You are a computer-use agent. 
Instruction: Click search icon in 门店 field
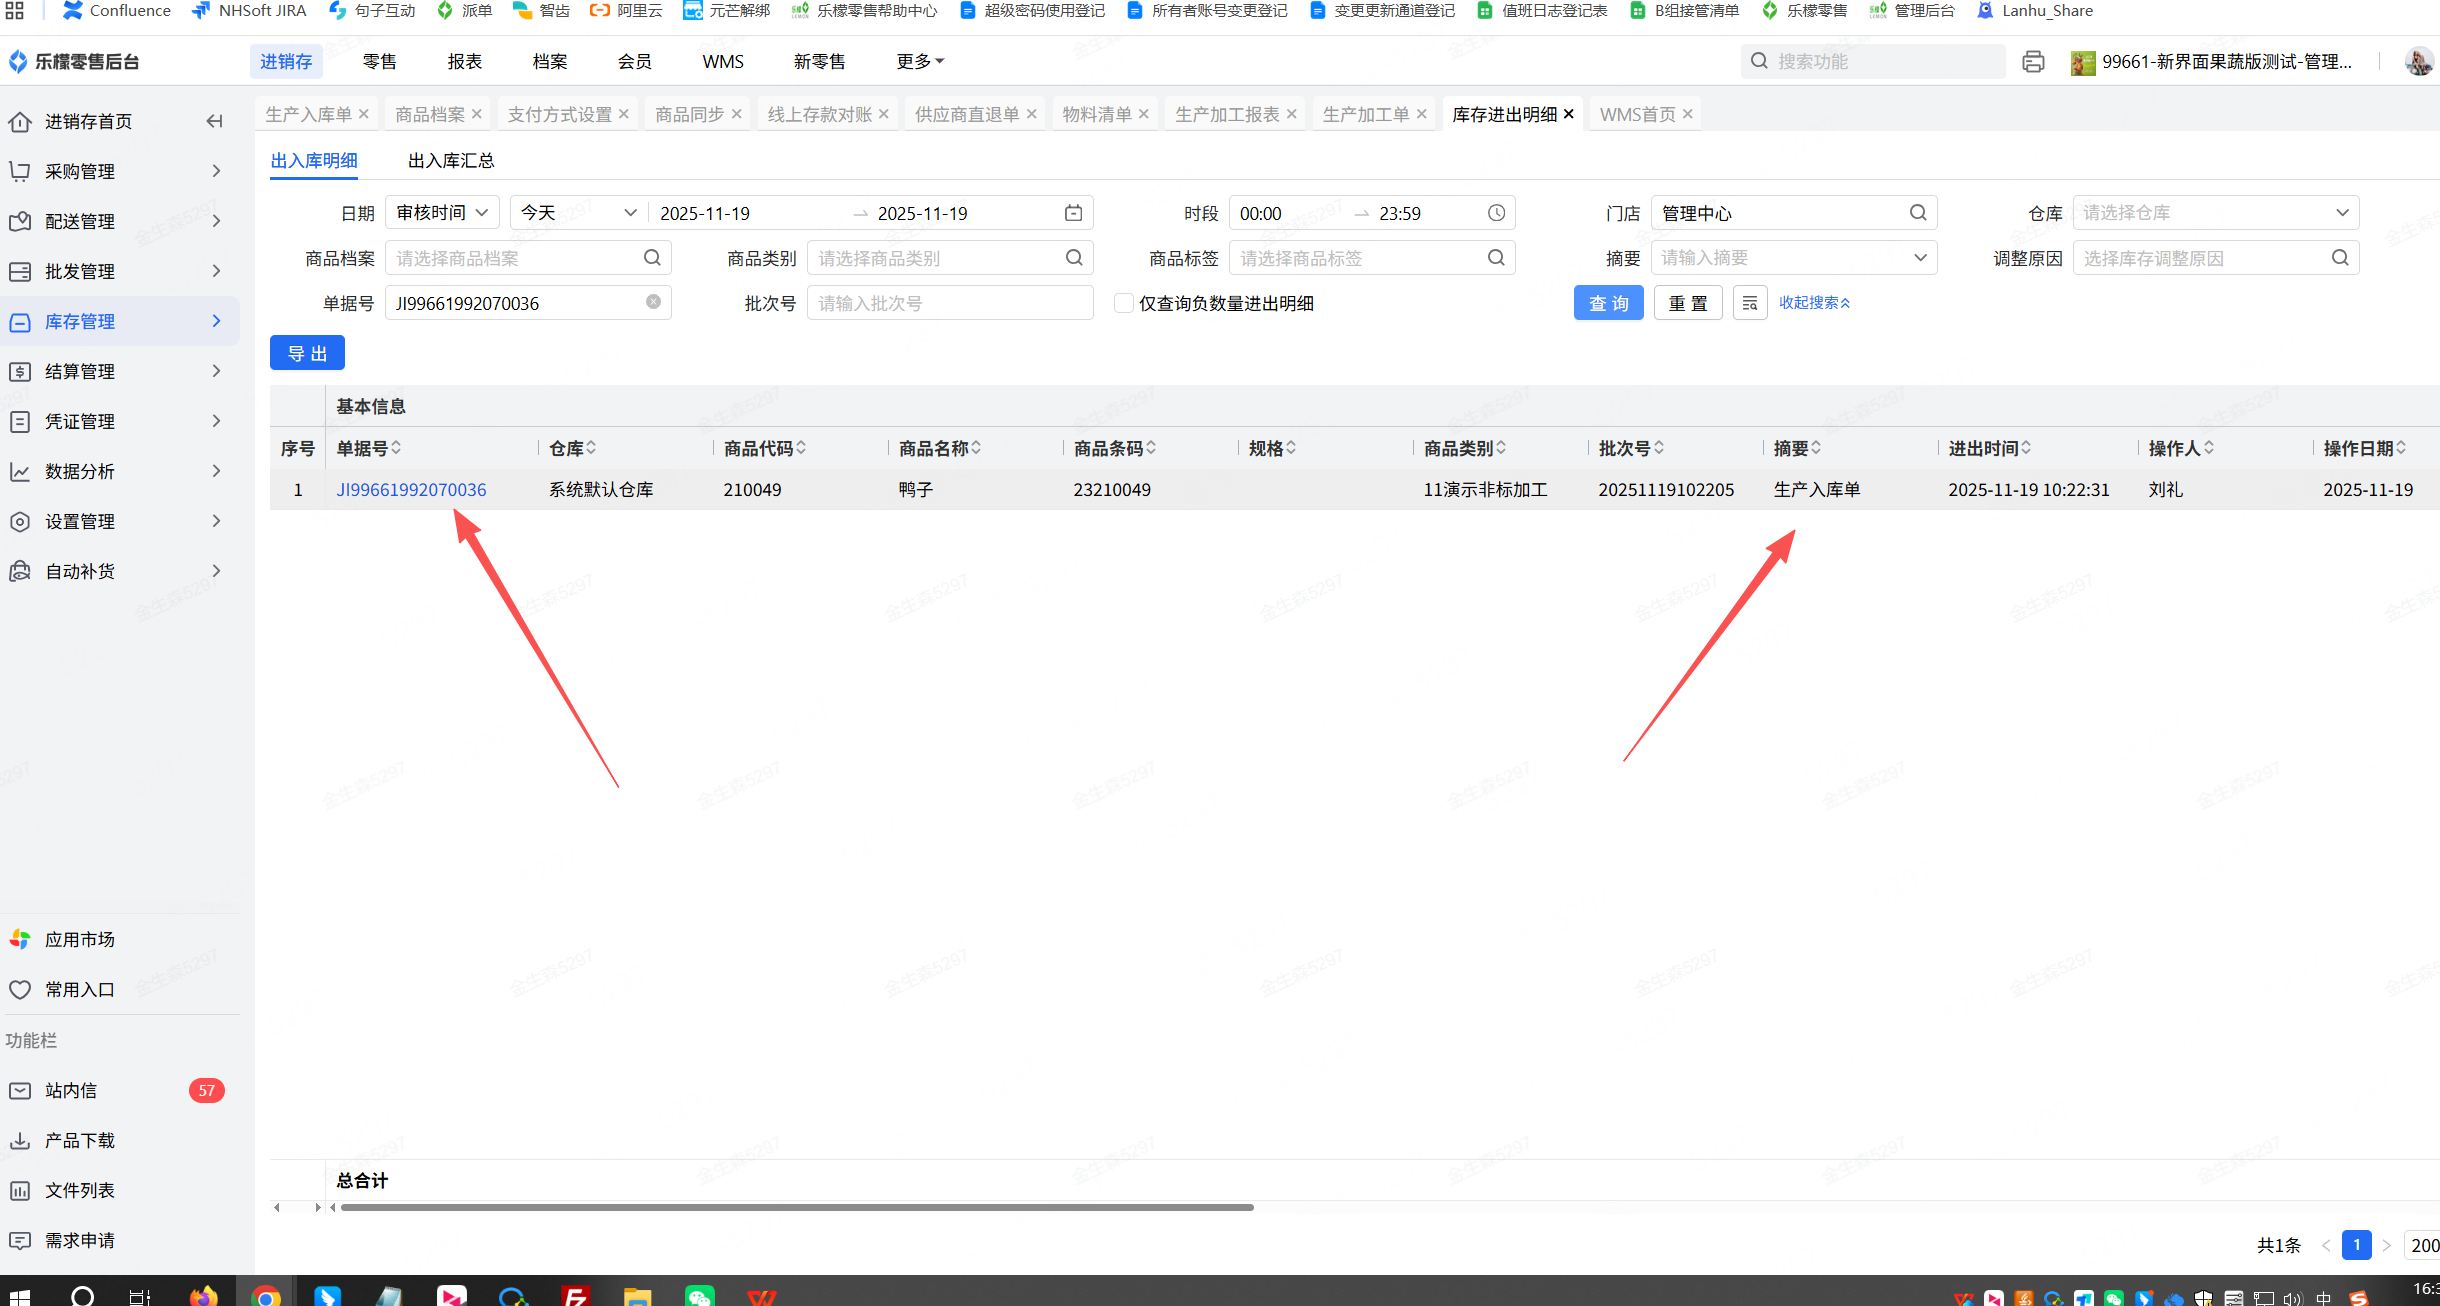(1918, 213)
